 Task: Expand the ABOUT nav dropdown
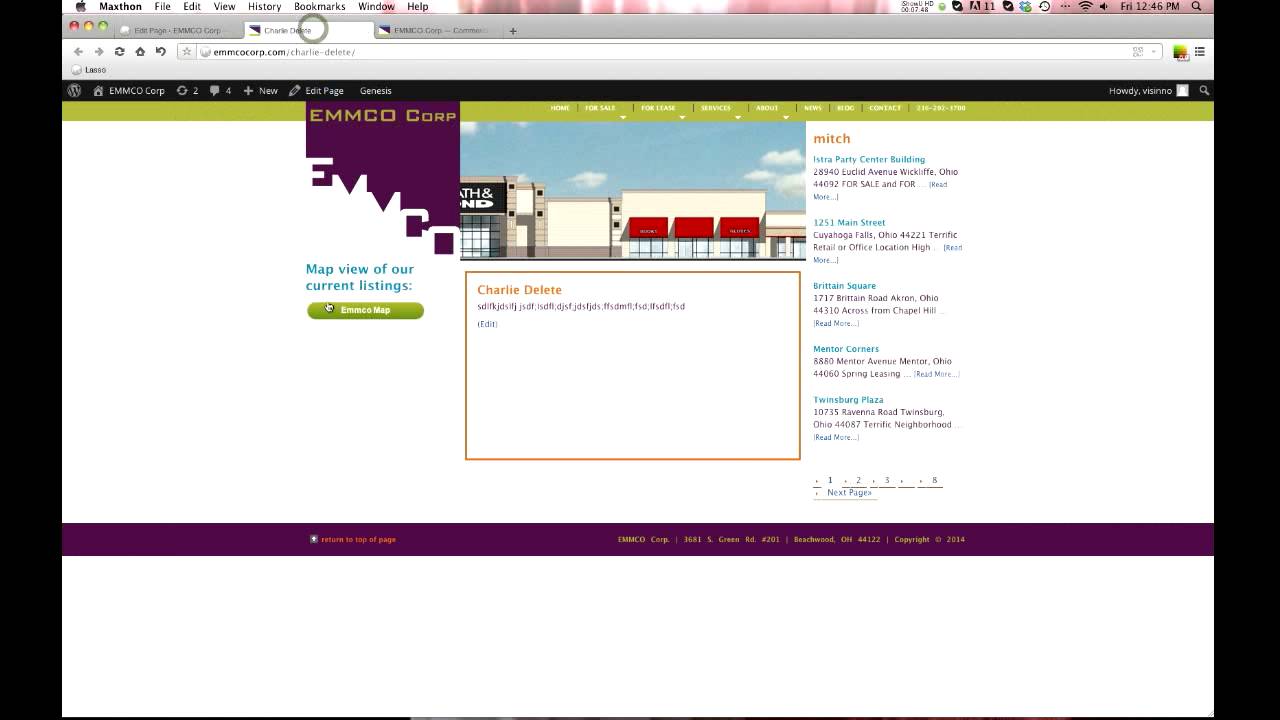tap(786, 117)
